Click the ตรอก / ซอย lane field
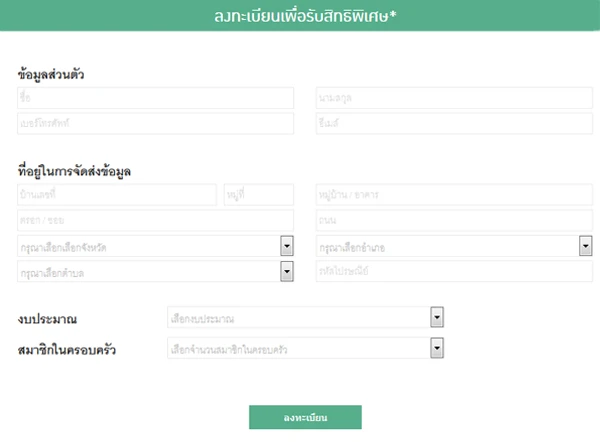This screenshot has height=442, width=600. click(x=155, y=220)
